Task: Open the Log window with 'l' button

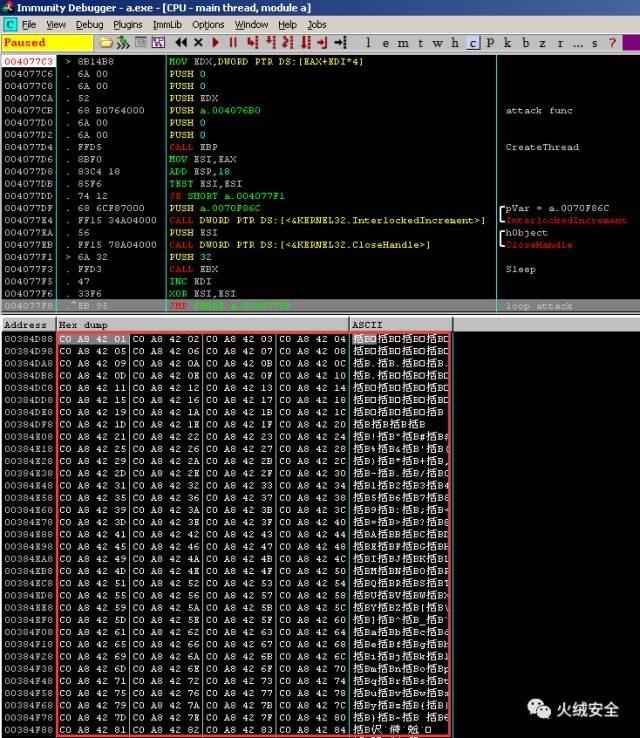Action: coord(368,43)
